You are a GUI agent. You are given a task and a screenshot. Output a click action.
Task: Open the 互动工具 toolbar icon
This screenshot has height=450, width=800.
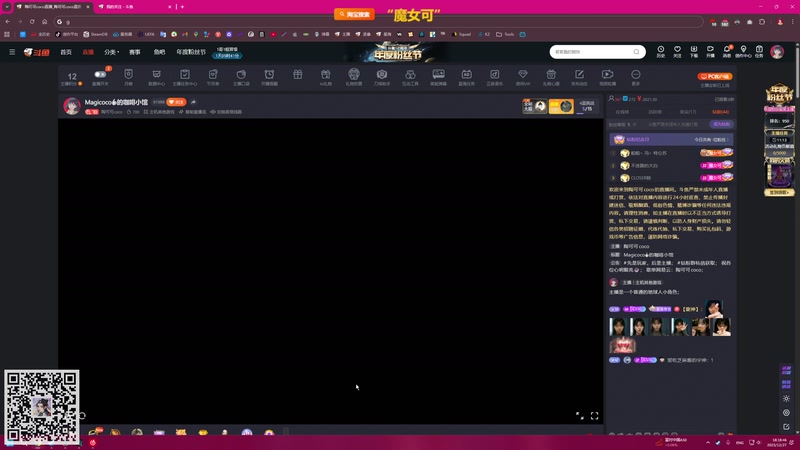pyautogui.click(x=410, y=77)
